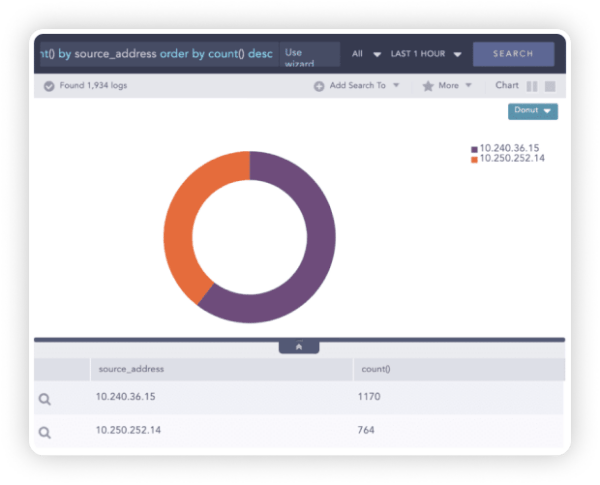This screenshot has width=600, height=485.
Task: Expand the Add Search To dropdown arrow
Action: [396, 85]
